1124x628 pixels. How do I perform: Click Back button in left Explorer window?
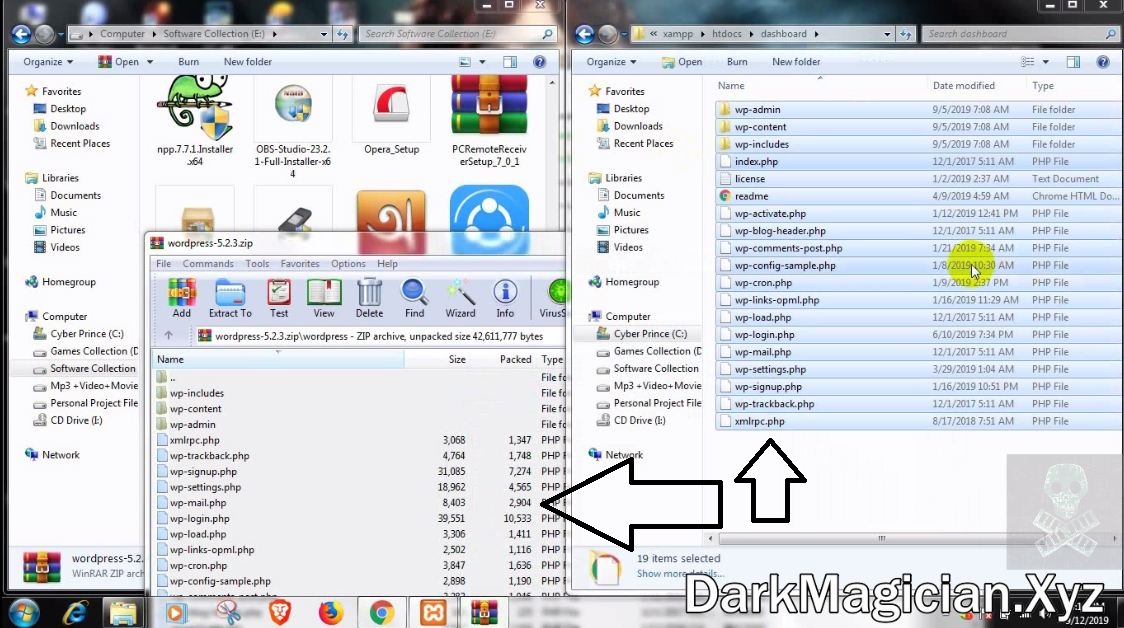tap(22, 34)
